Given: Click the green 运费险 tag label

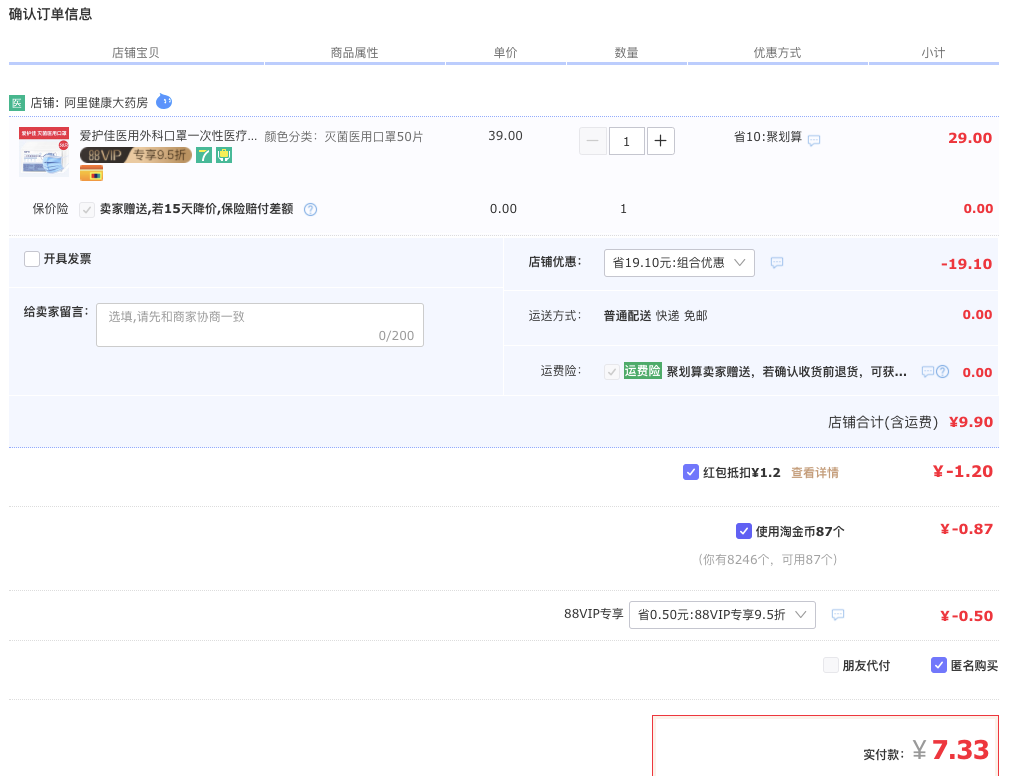Looking at the screenshot, I should [x=643, y=371].
